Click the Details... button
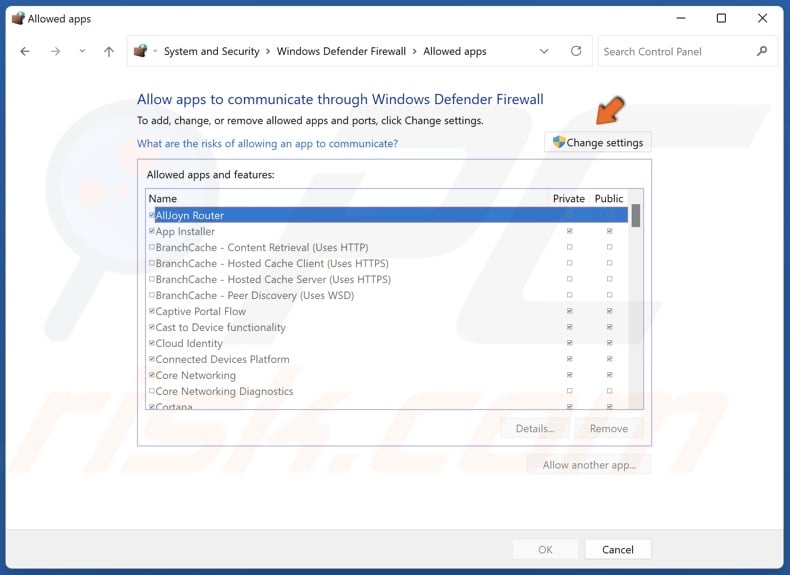Viewport: 790px width, 575px height. (535, 428)
